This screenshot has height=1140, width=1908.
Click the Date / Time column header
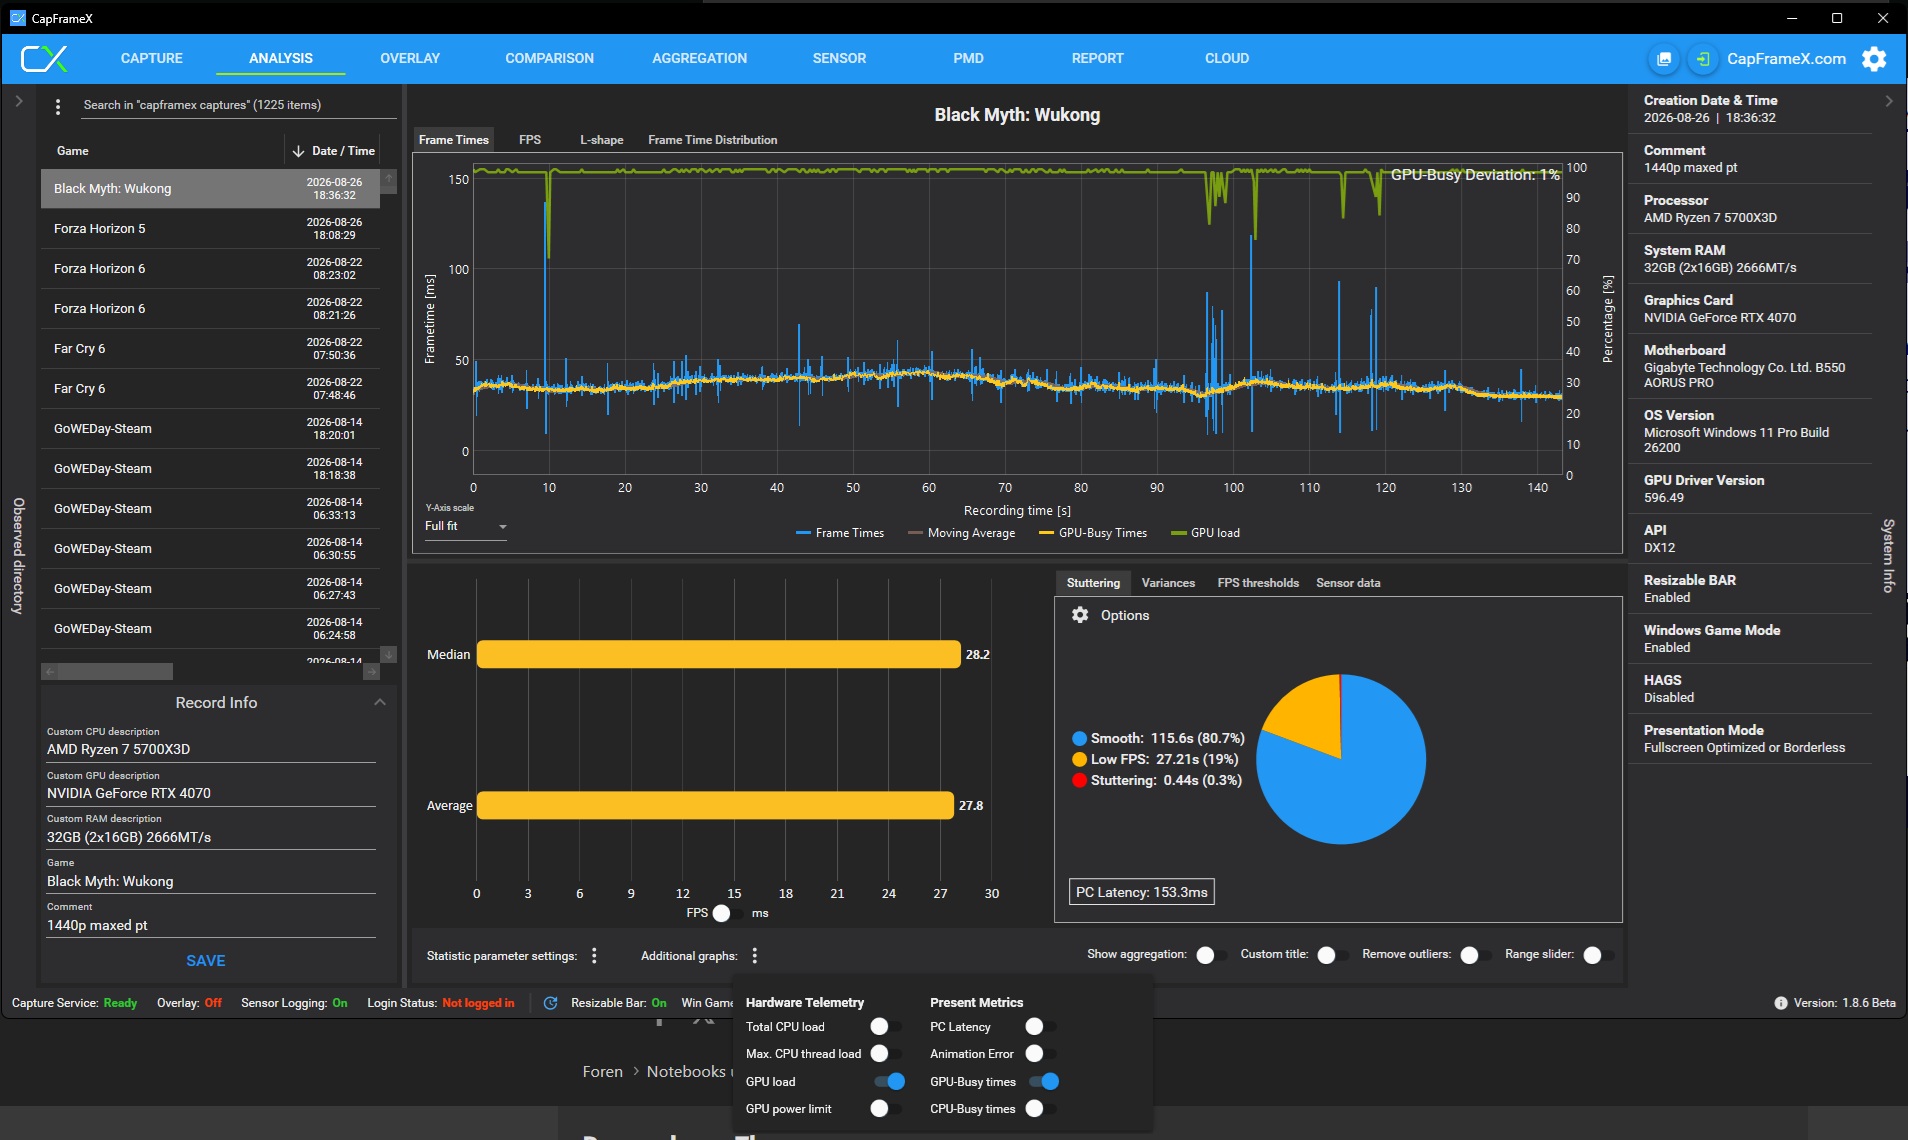344,151
